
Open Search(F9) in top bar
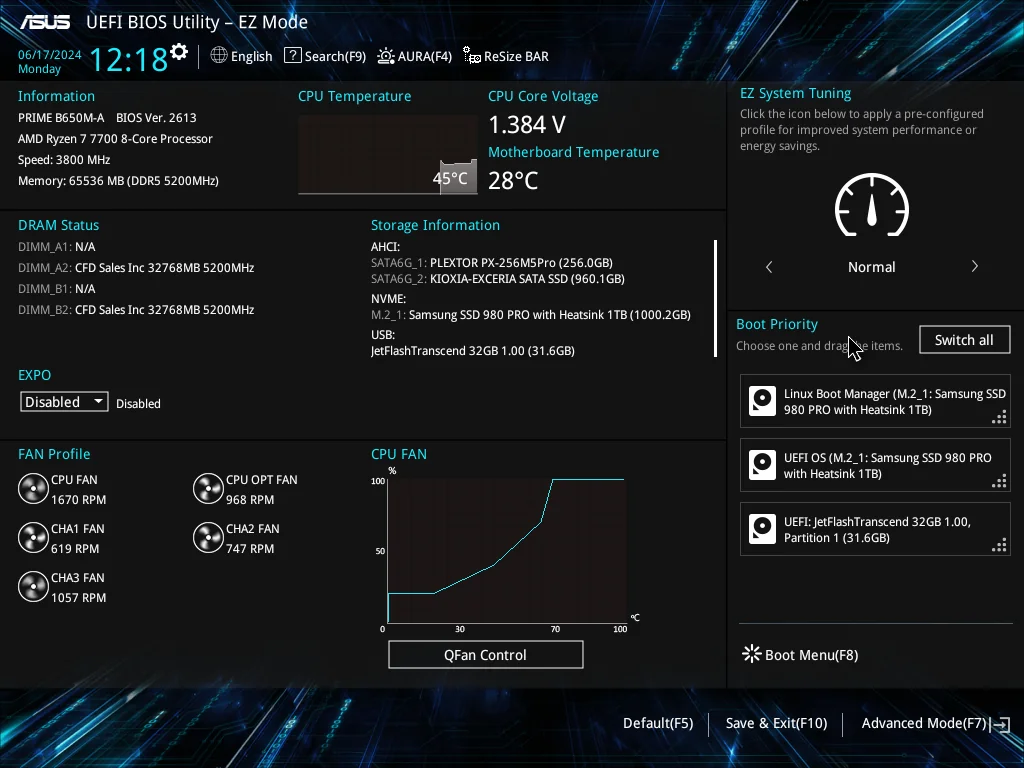click(325, 56)
